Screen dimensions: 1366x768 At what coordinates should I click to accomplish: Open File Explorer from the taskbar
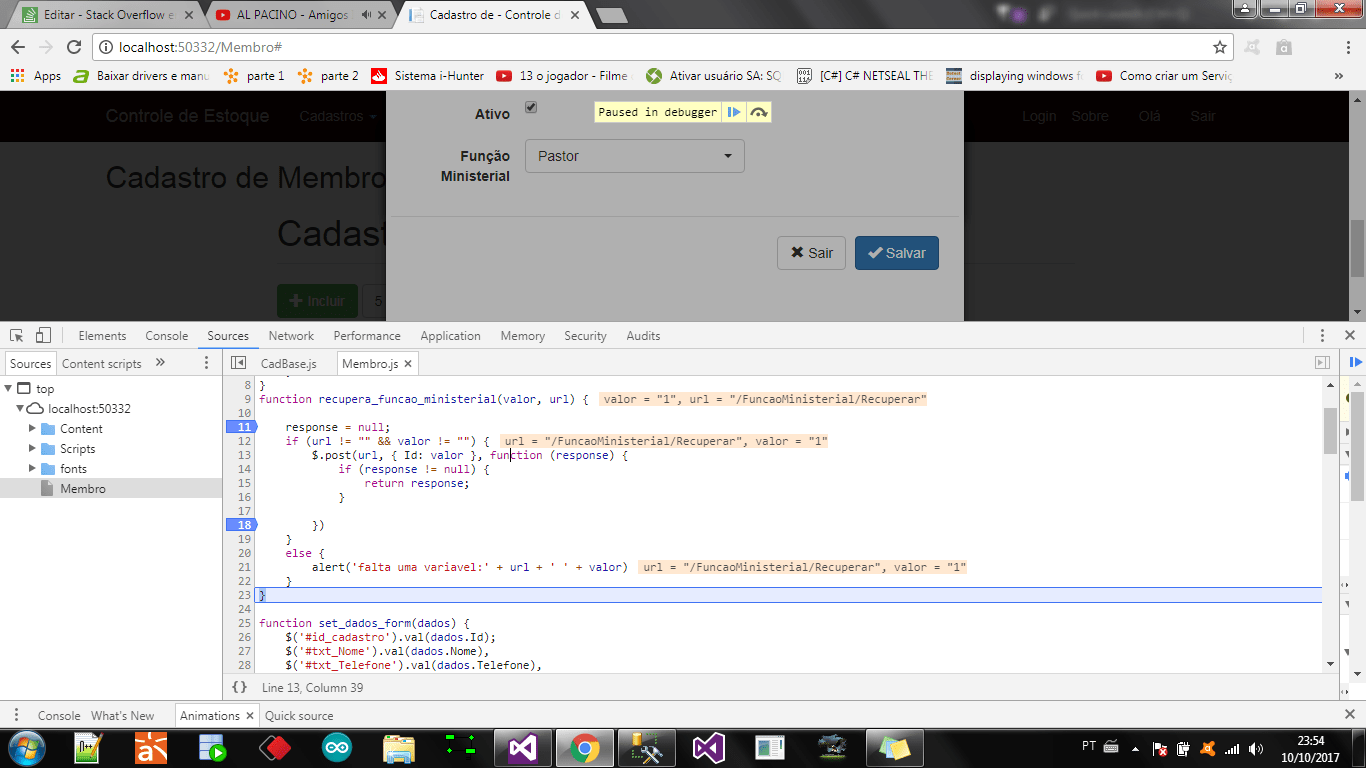point(399,747)
